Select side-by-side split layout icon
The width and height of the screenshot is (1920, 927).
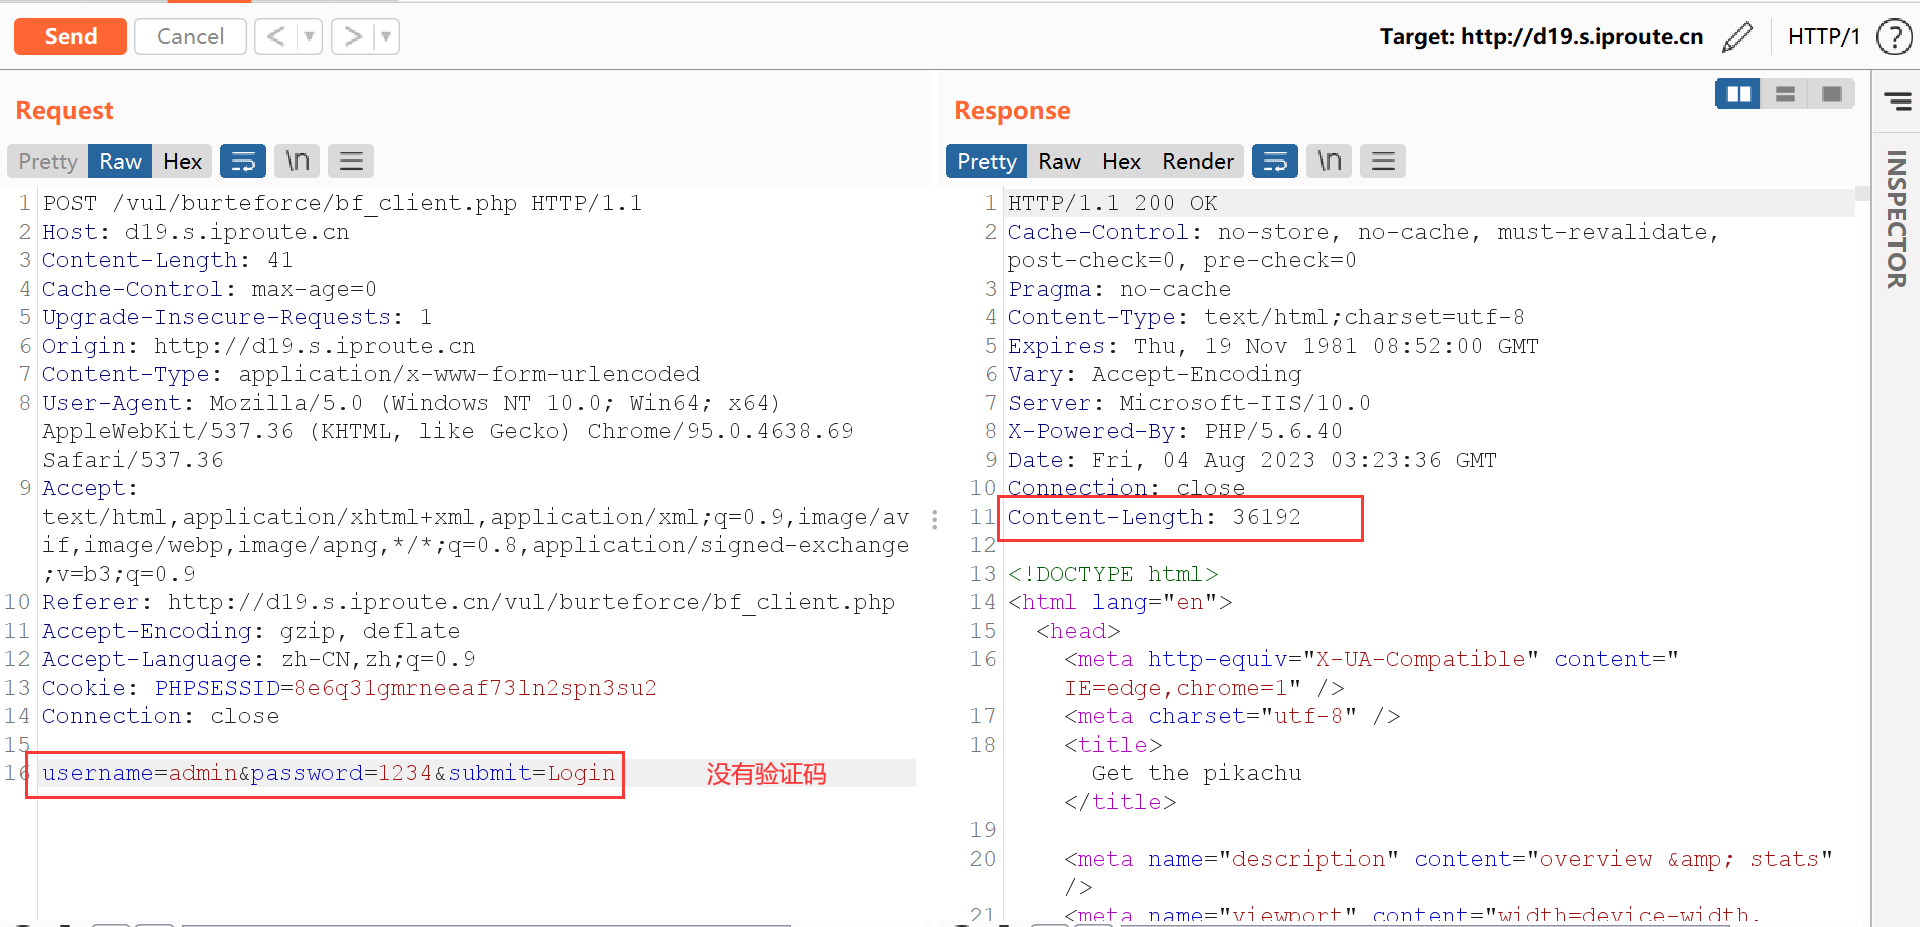click(x=1738, y=94)
